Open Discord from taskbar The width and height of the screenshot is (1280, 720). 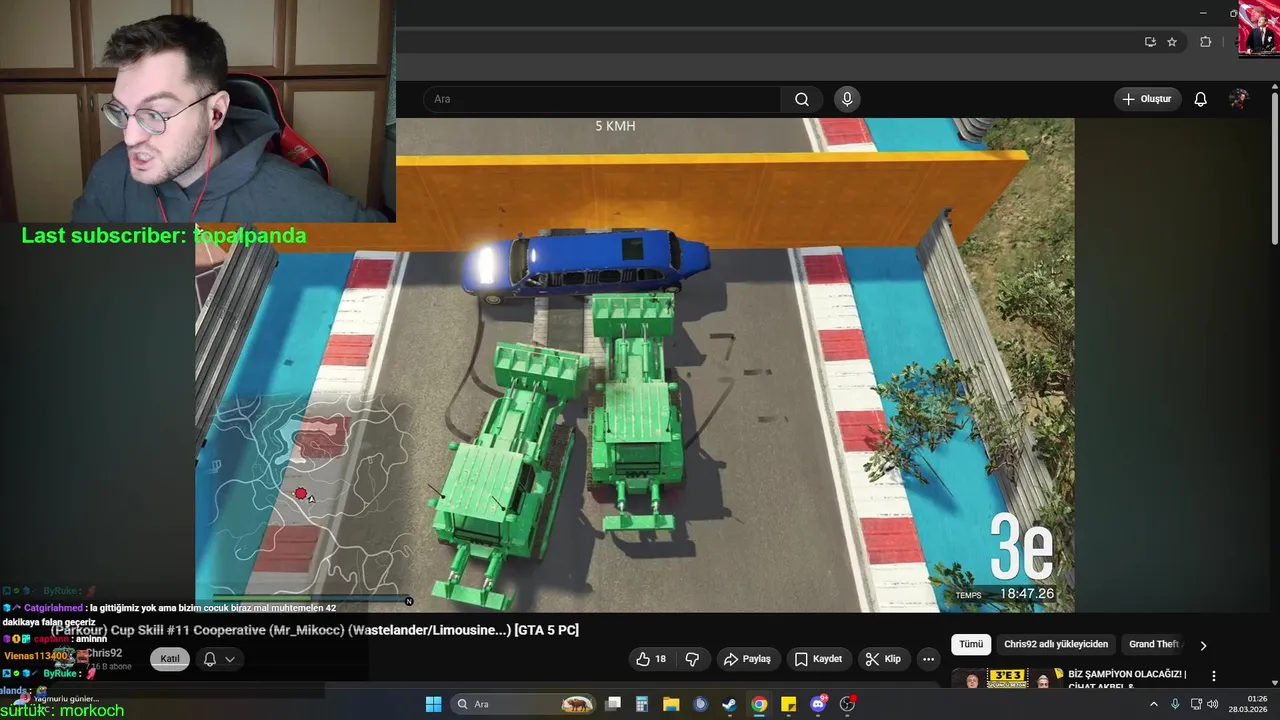coord(818,704)
